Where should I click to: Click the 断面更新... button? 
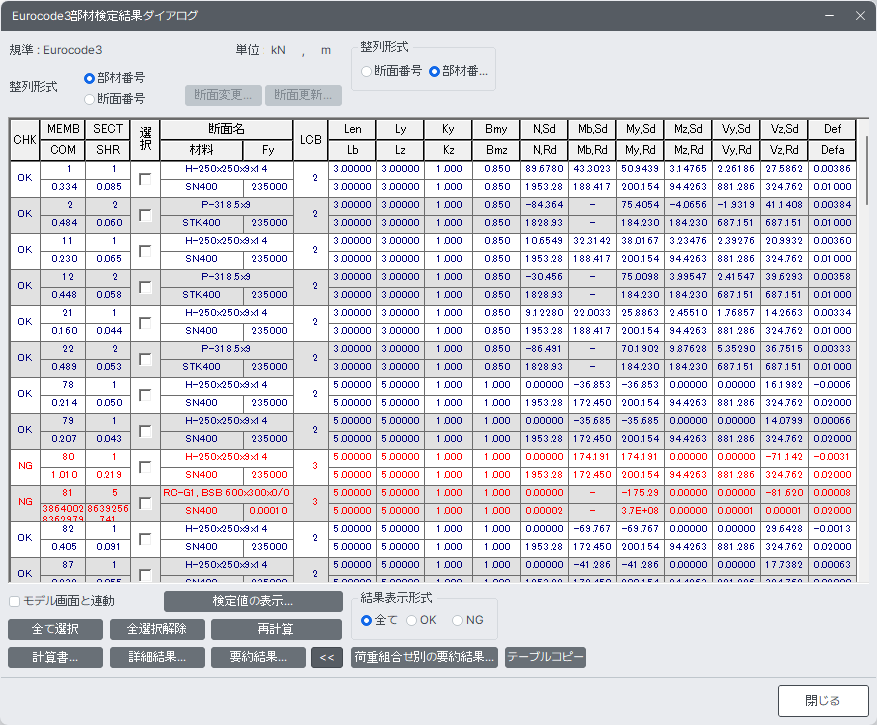click(x=303, y=95)
